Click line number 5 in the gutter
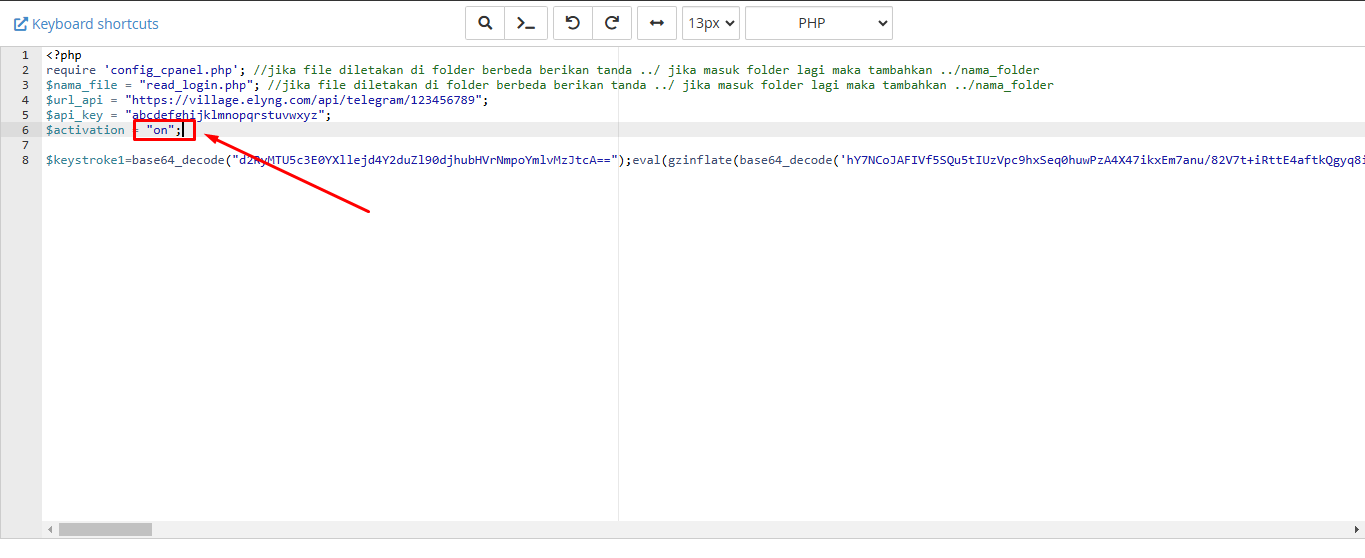This screenshot has width=1365, height=558. 25,115
